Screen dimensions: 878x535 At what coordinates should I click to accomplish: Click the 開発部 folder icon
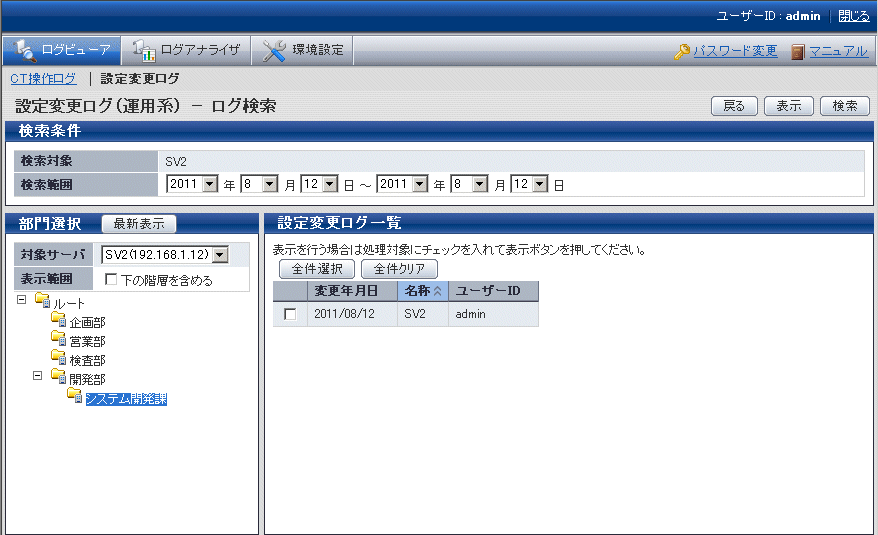pyautogui.click(x=59, y=376)
